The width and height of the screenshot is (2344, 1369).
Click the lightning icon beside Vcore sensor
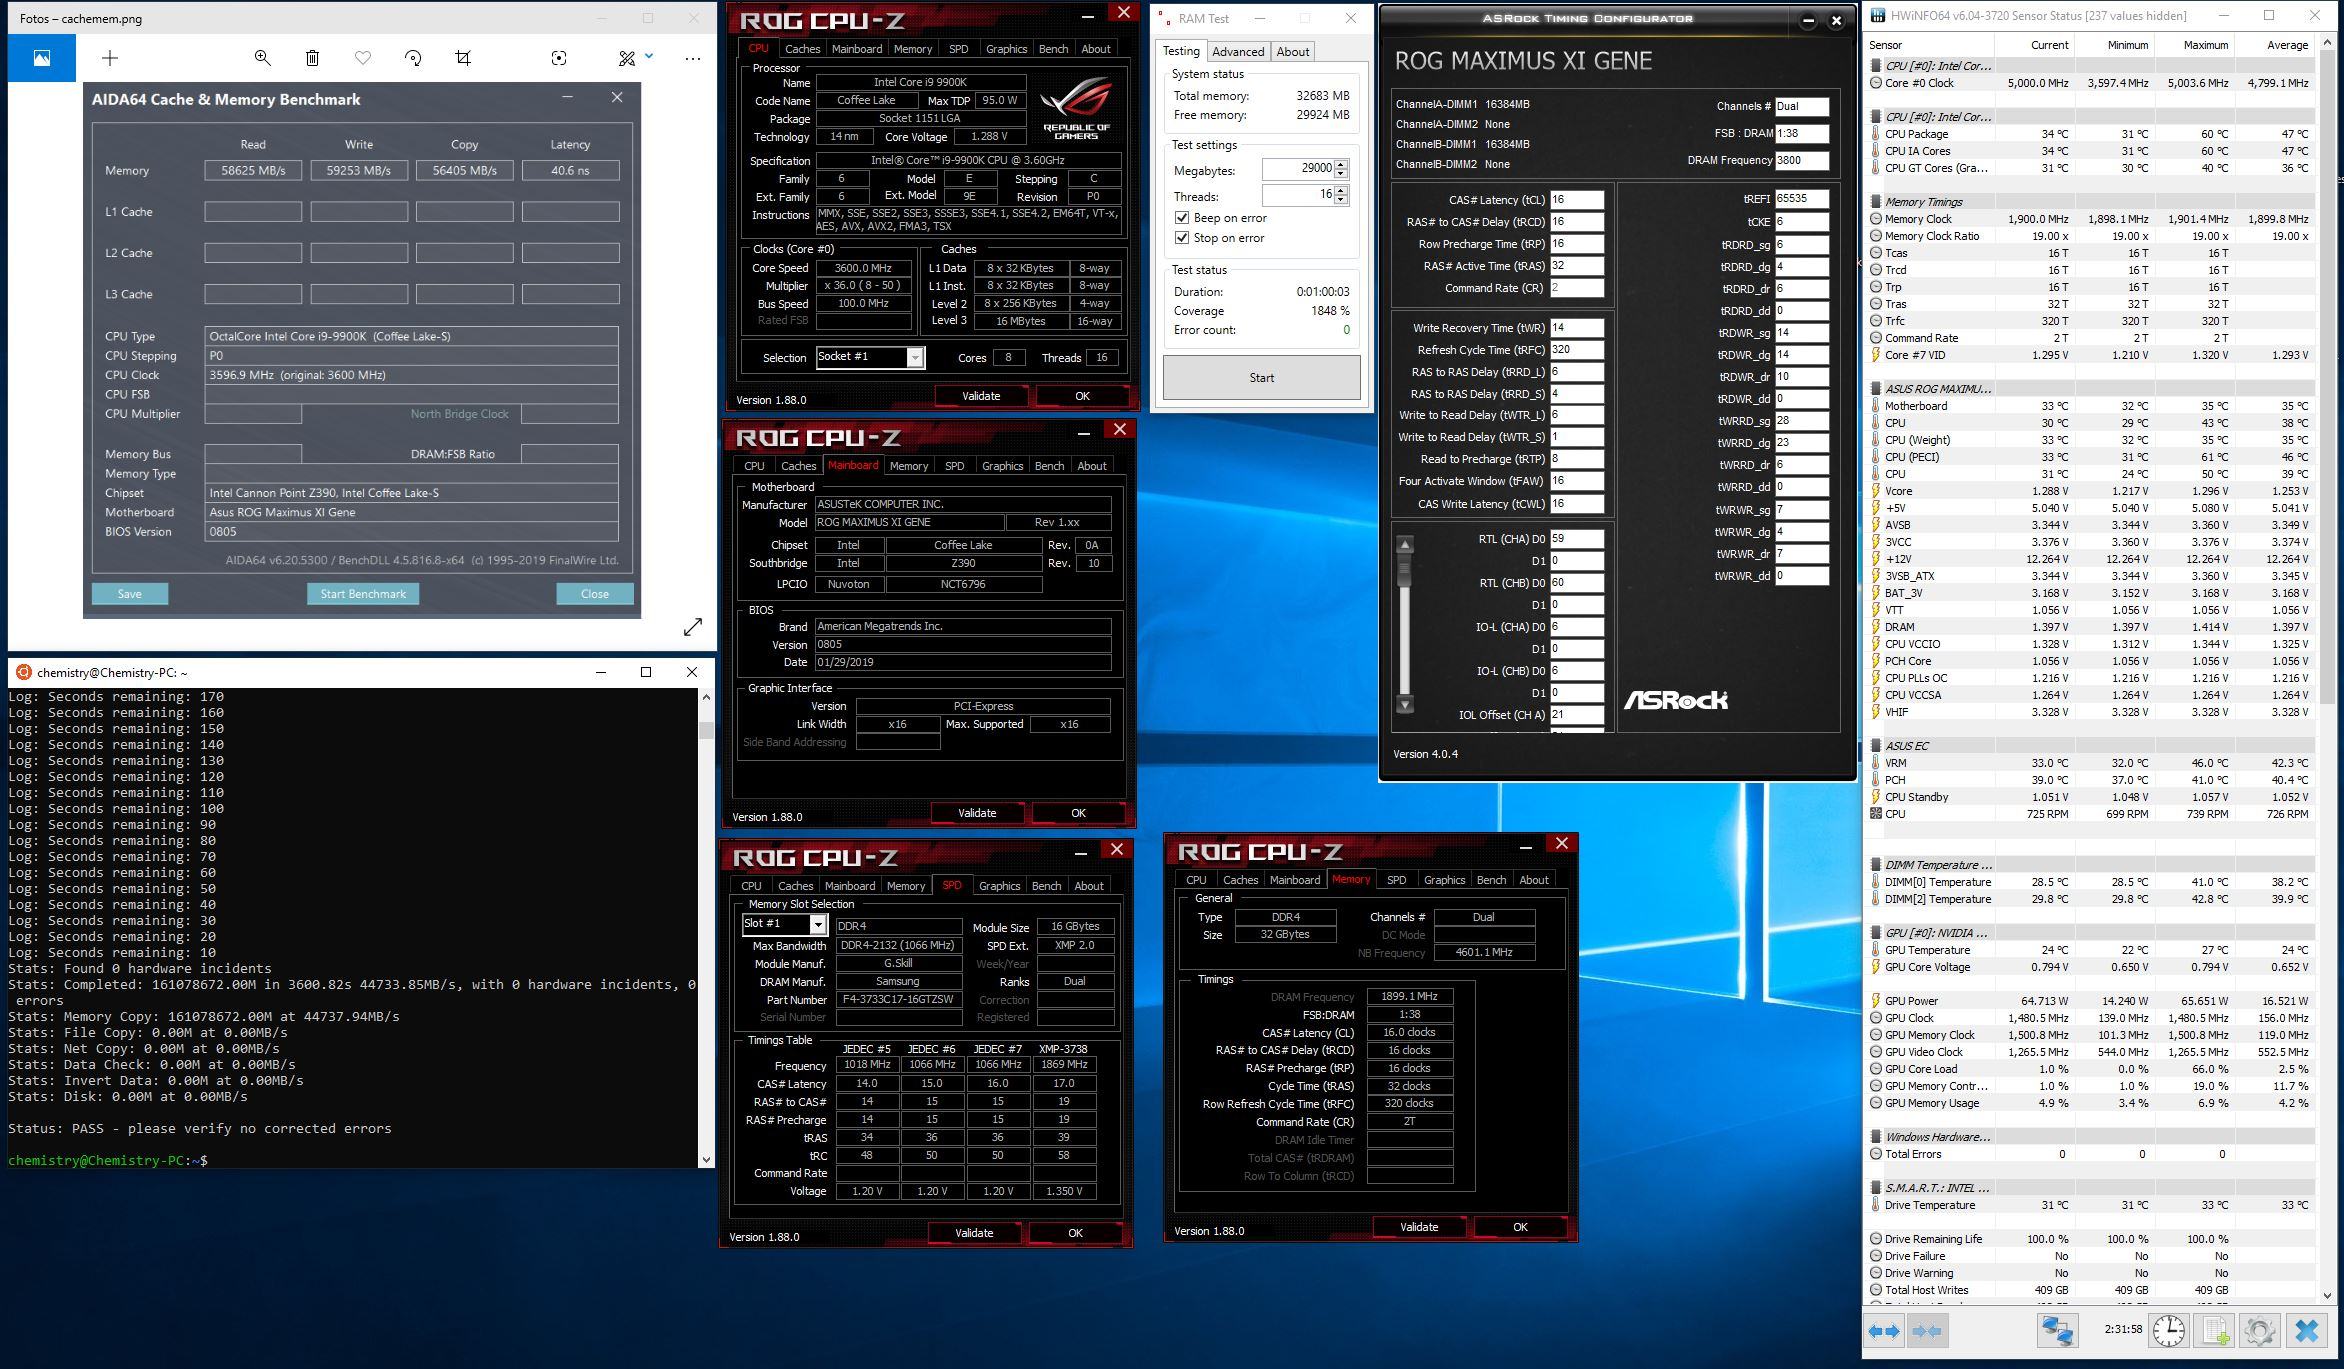pyautogui.click(x=1875, y=491)
